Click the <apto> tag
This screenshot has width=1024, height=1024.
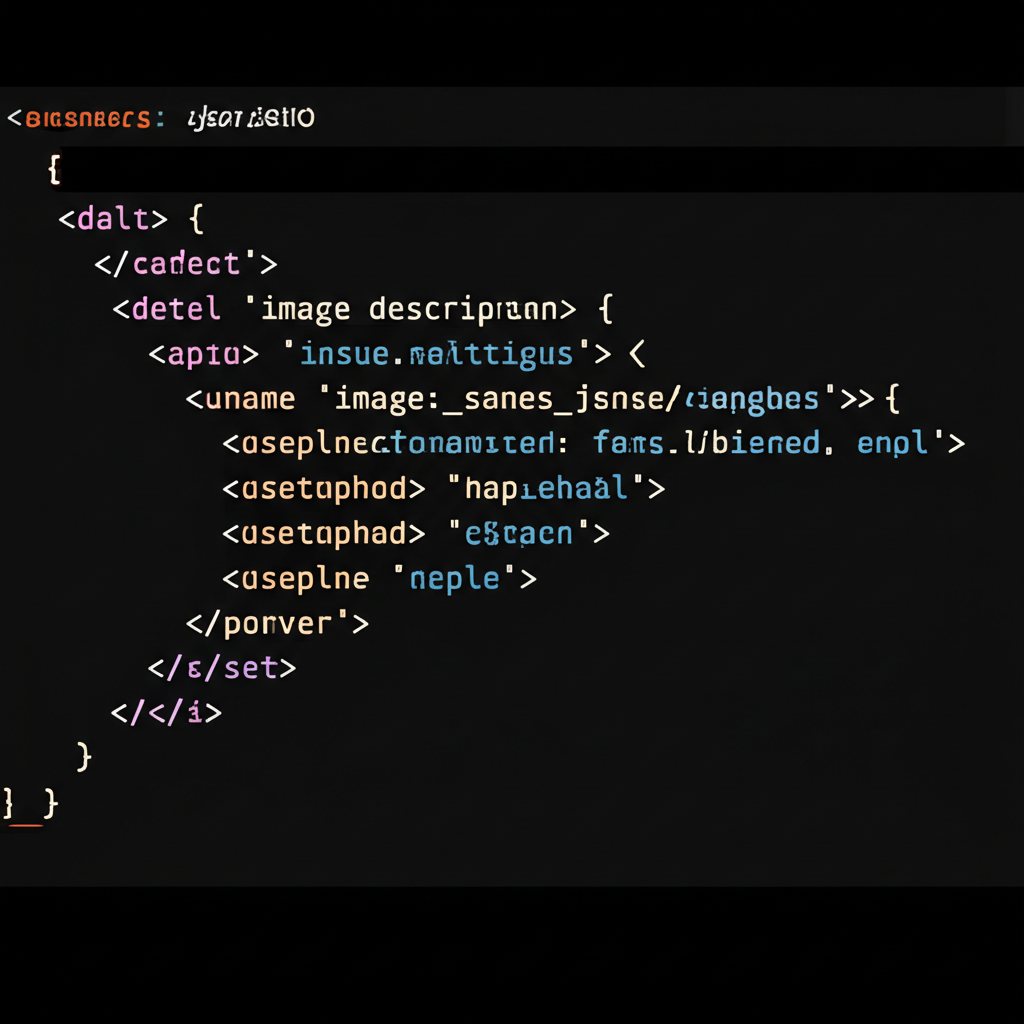[x=204, y=354]
